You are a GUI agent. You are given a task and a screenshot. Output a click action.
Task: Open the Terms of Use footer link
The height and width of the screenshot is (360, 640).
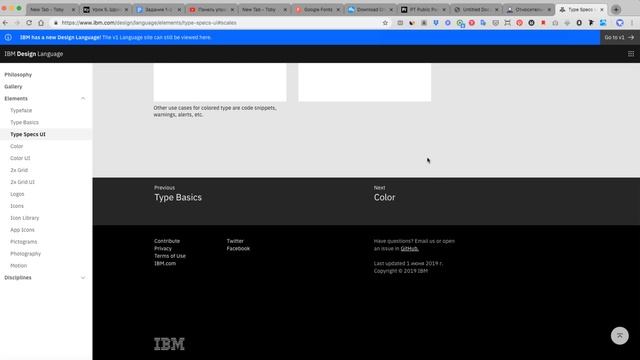pos(170,256)
